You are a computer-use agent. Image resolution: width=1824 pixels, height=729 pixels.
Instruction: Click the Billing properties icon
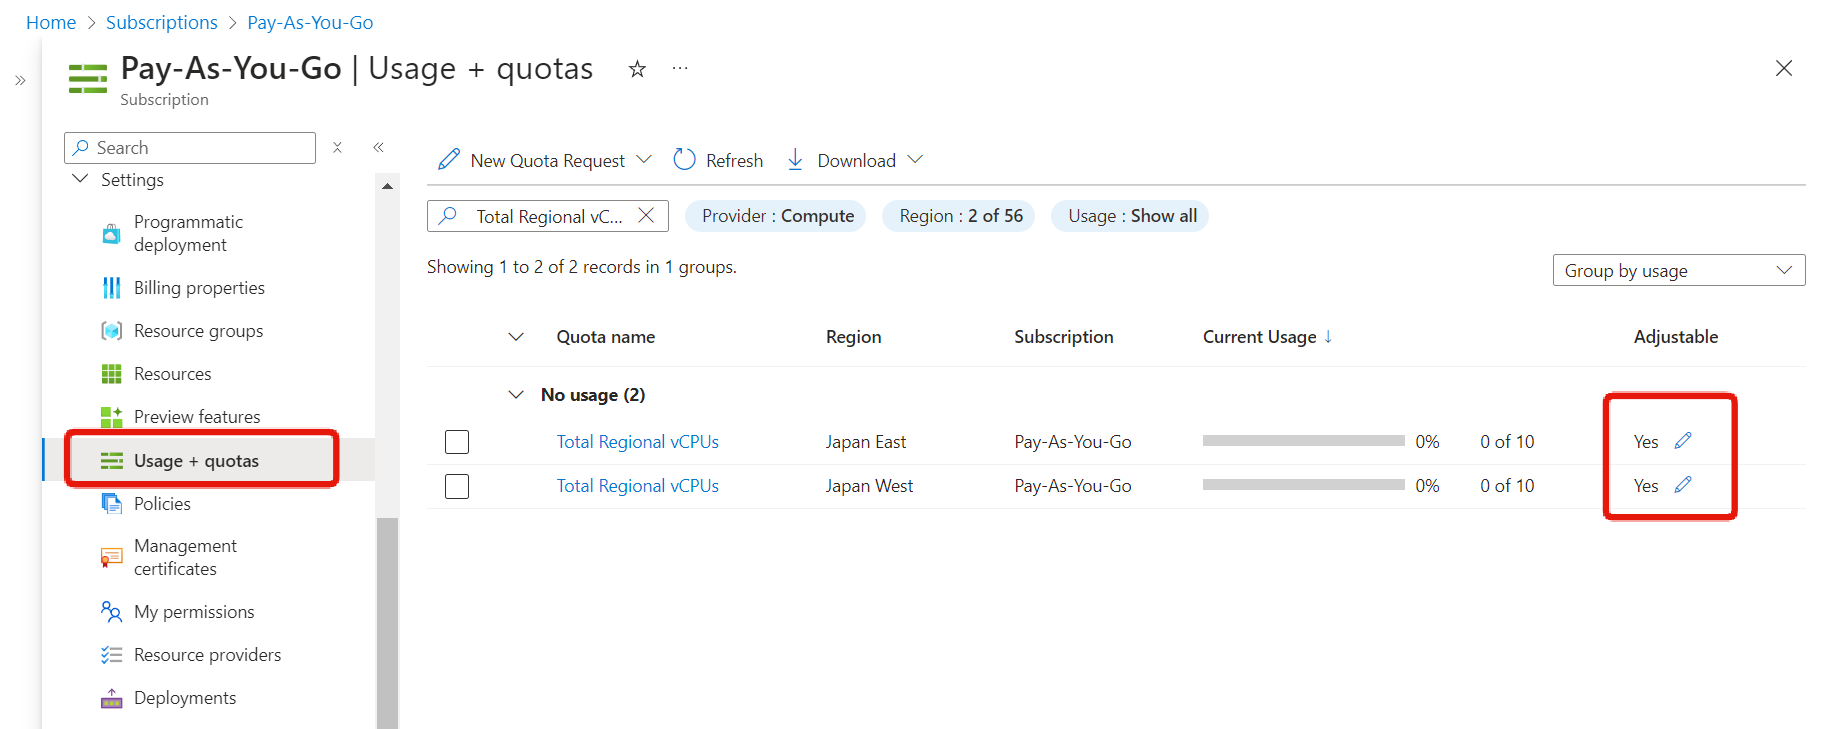click(x=112, y=288)
